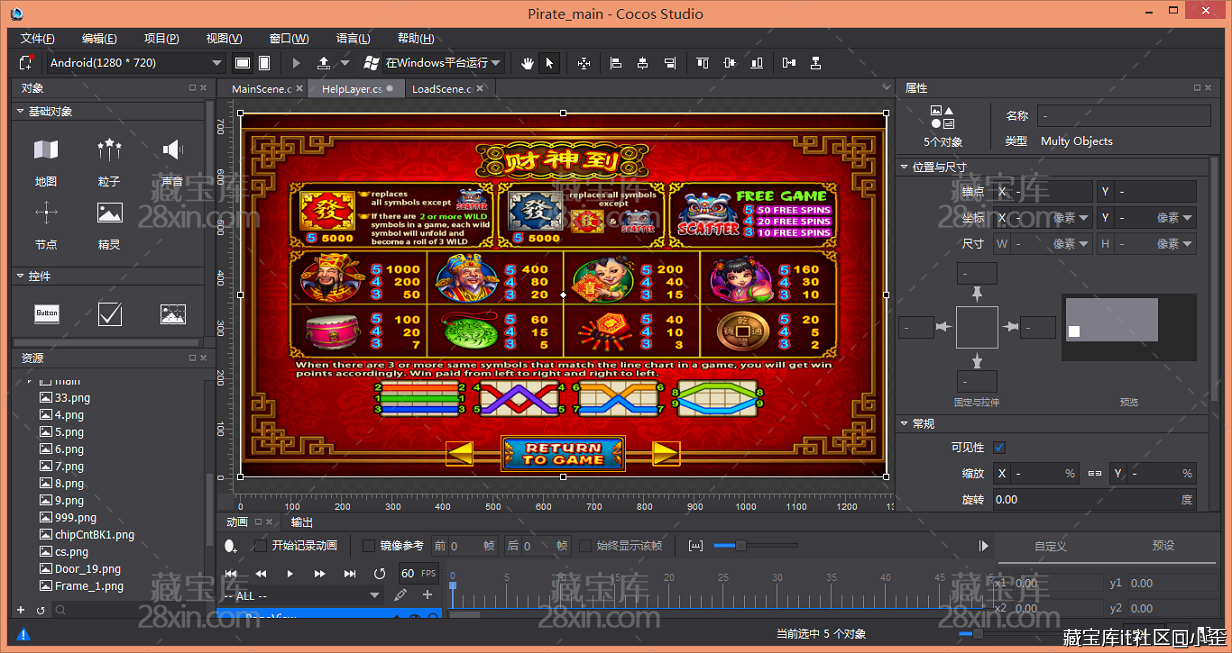This screenshot has width=1232, height=653.
Task: Select chipCntBK1.png in resources
Action: coord(94,535)
